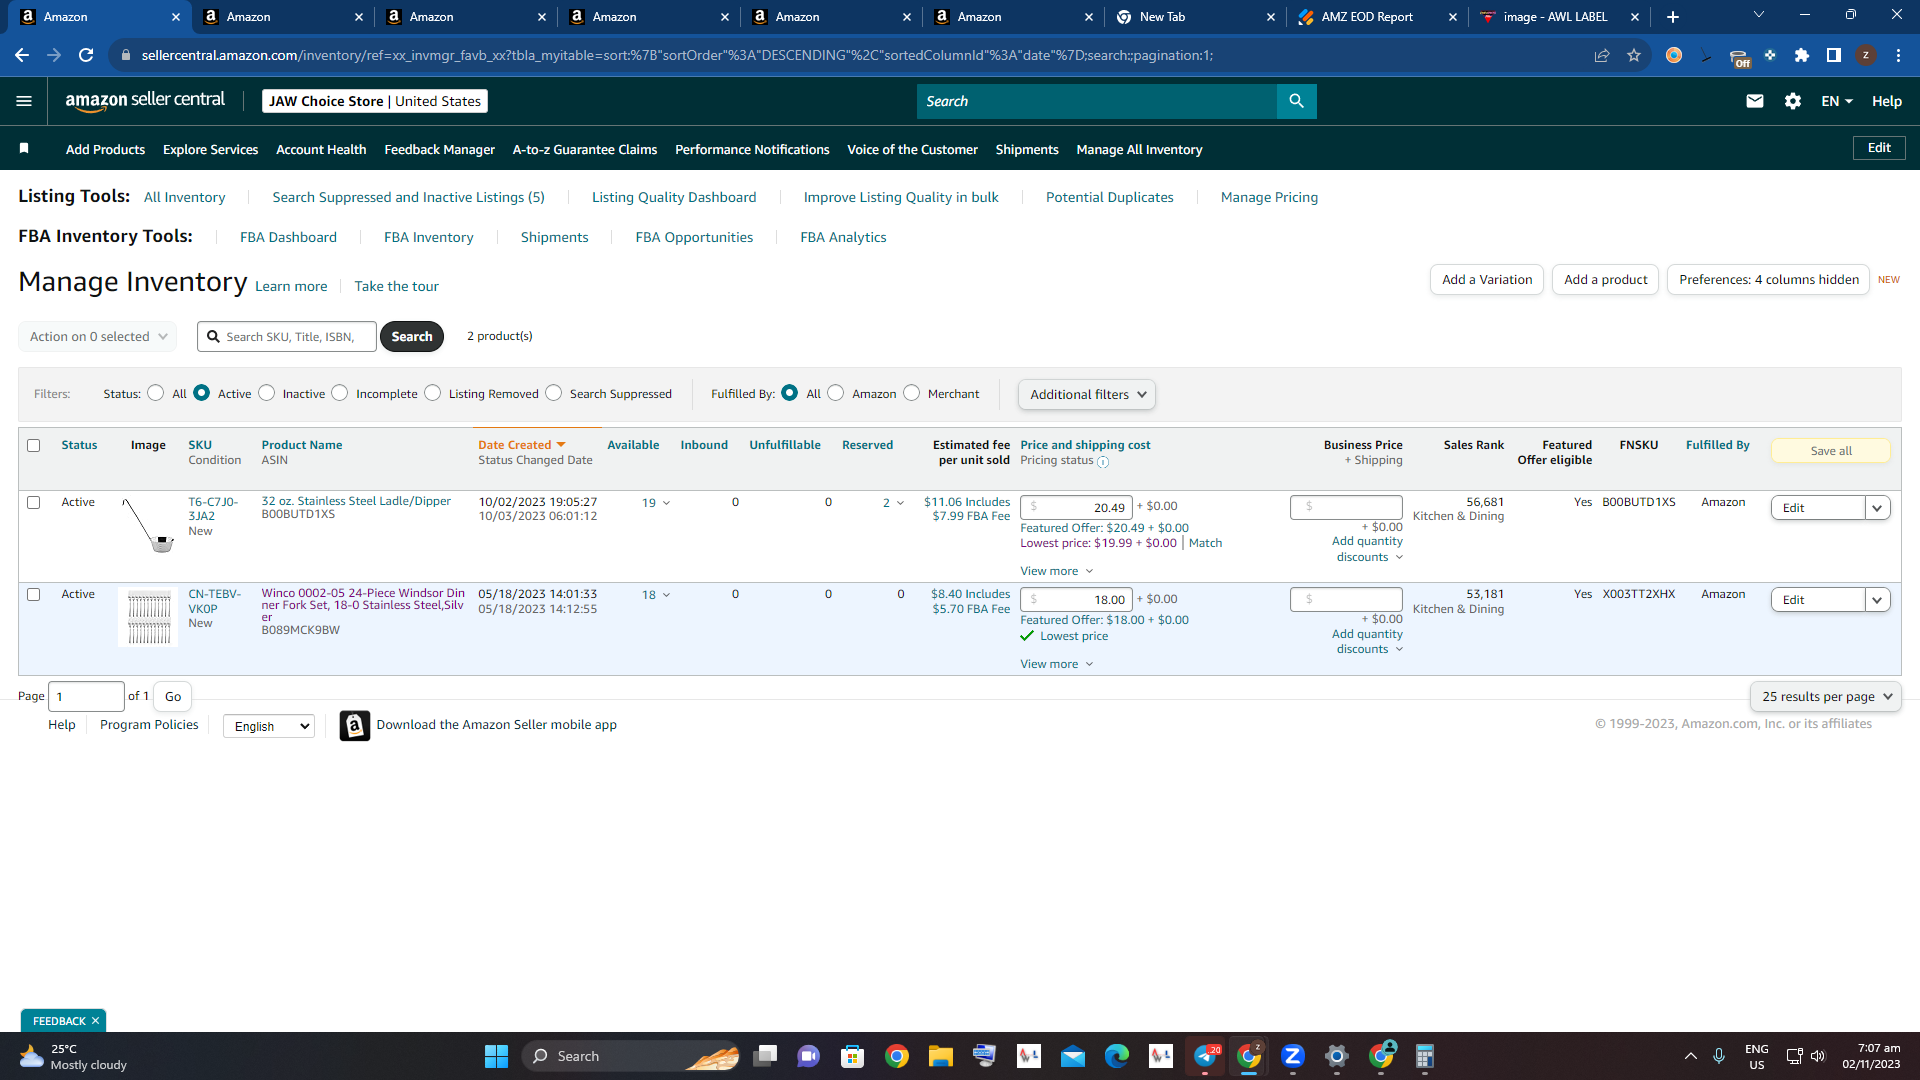
Task: Open Preferences: 4 columns hidden
Action: [1768, 280]
